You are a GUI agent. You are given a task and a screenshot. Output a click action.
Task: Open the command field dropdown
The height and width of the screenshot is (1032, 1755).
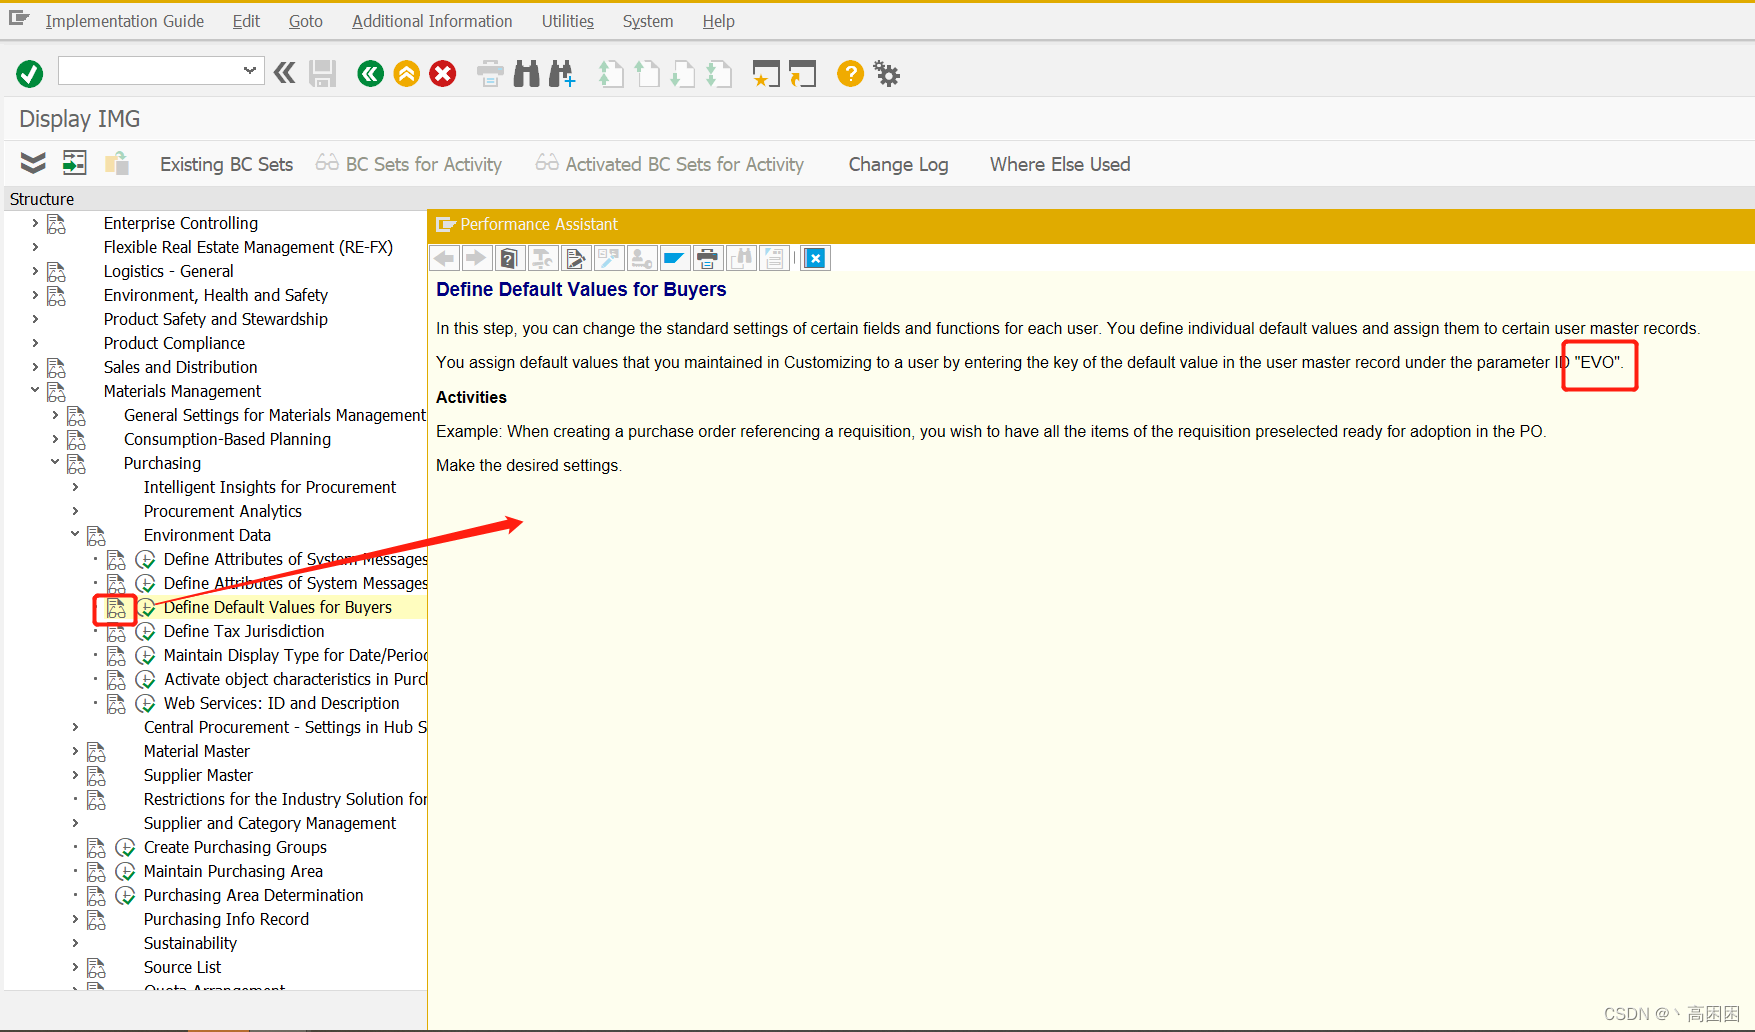[x=250, y=70]
